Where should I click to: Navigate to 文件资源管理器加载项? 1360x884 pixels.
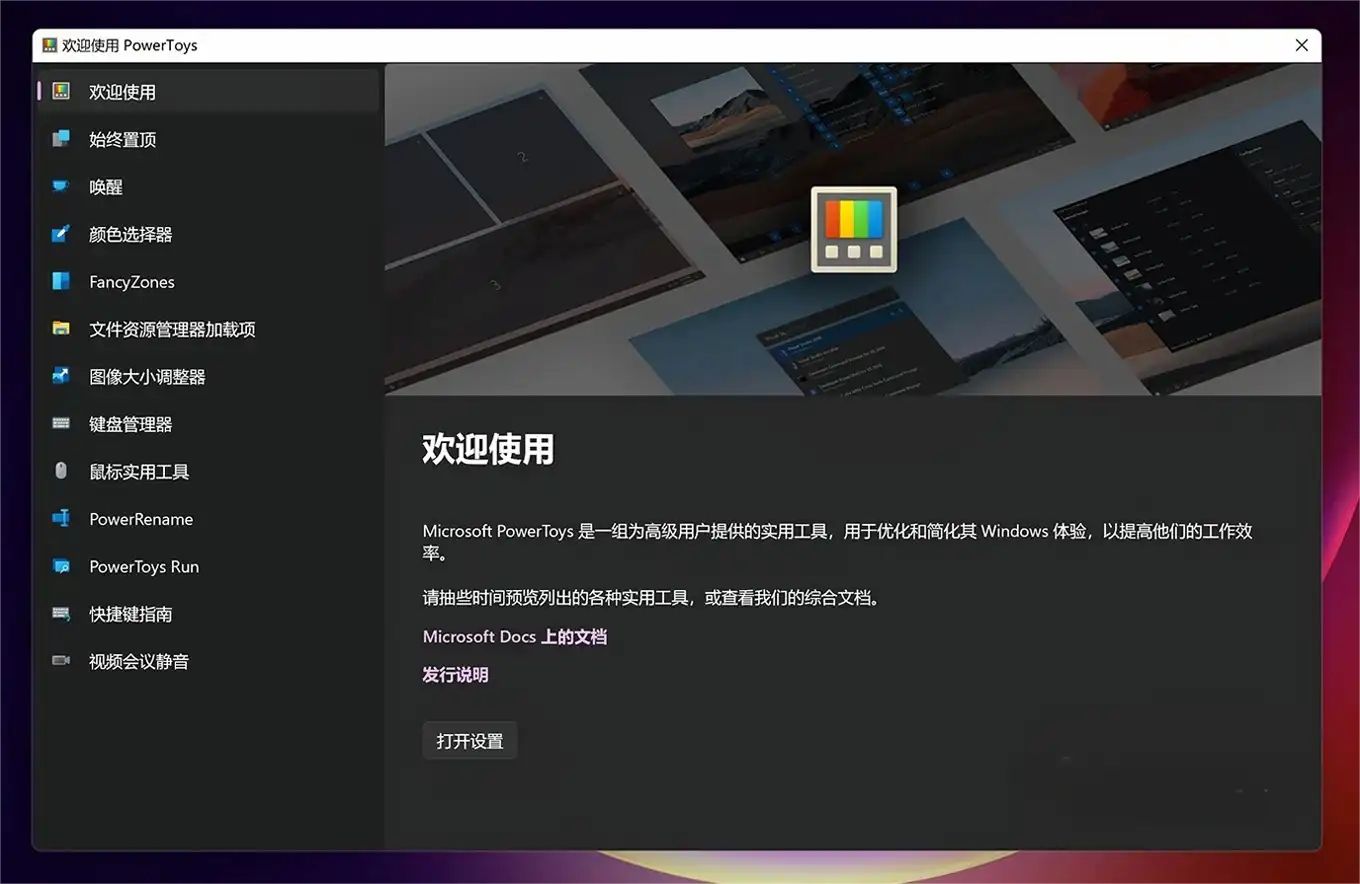[x=208, y=329]
